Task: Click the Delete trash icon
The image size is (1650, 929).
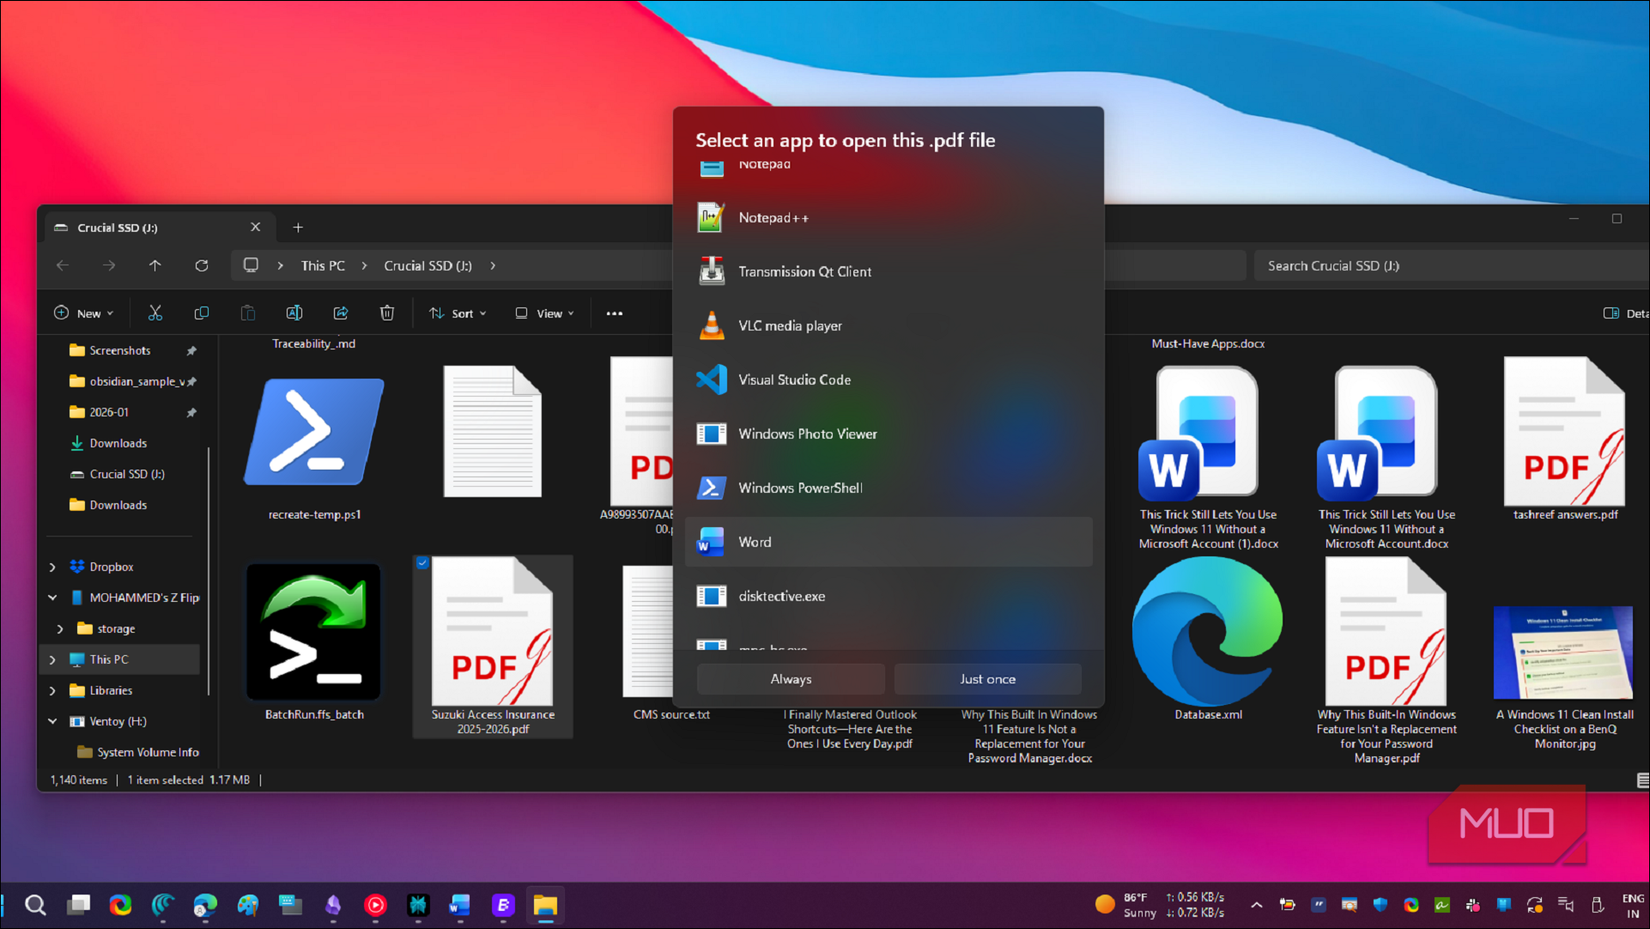Action: coord(387,312)
